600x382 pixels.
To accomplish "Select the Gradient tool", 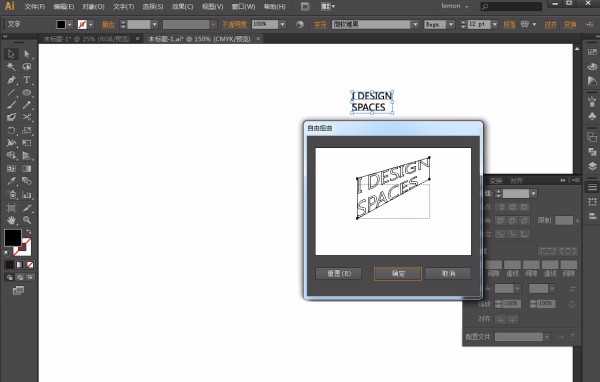I will click(x=27, y=169).
